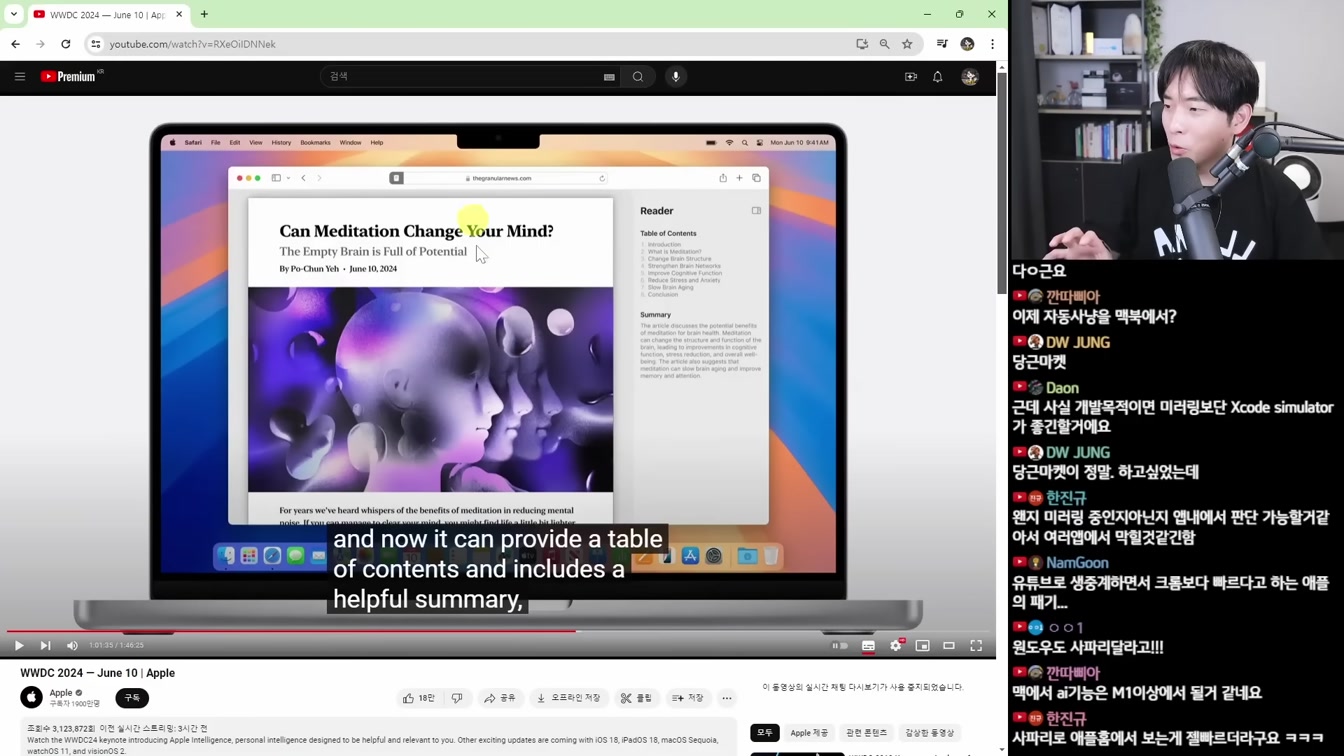Image resolution: width=1344 pixels, height=756 pixels.
Task: Bookmark this page with star icon
Action: [908, 44]
